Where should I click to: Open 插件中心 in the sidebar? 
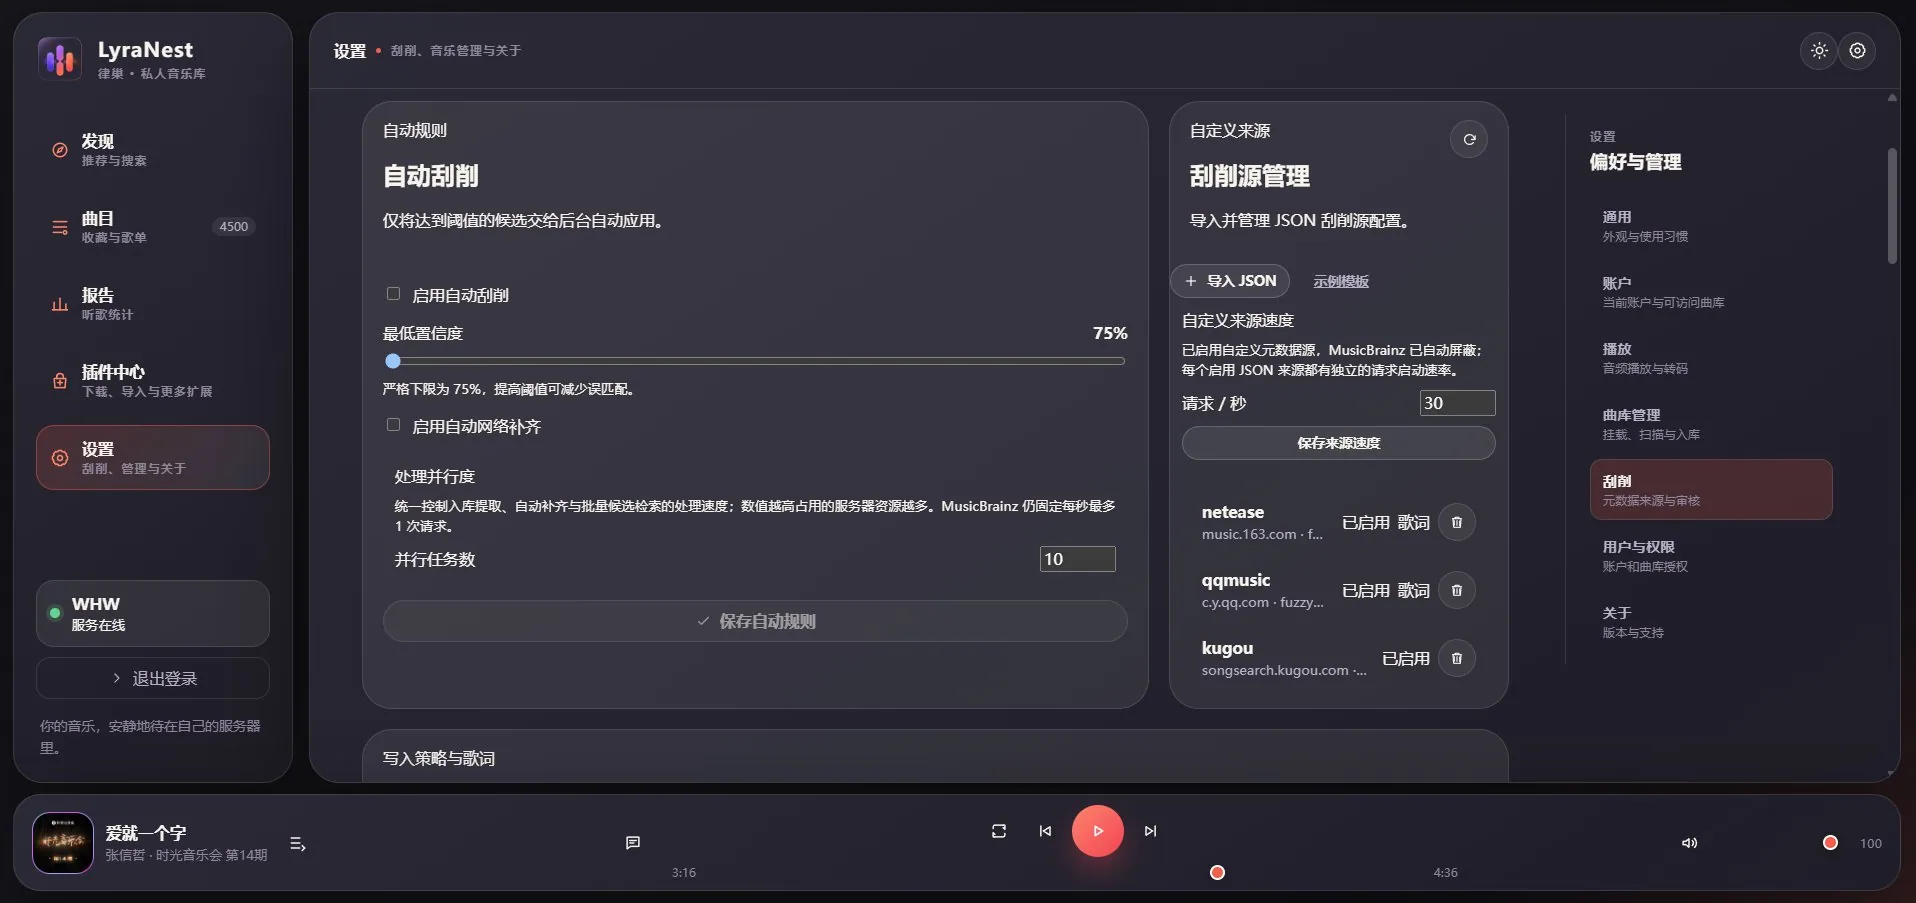point(153,381)
